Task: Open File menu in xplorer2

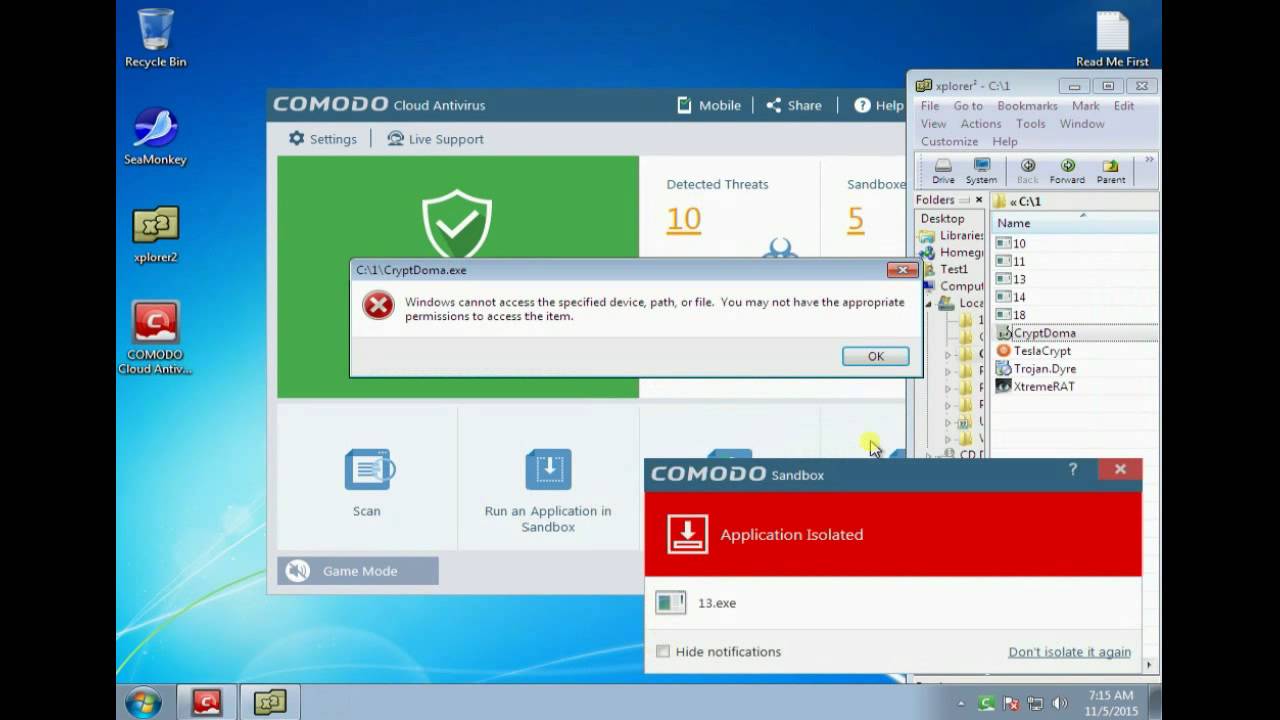Action: coord(930,106)
